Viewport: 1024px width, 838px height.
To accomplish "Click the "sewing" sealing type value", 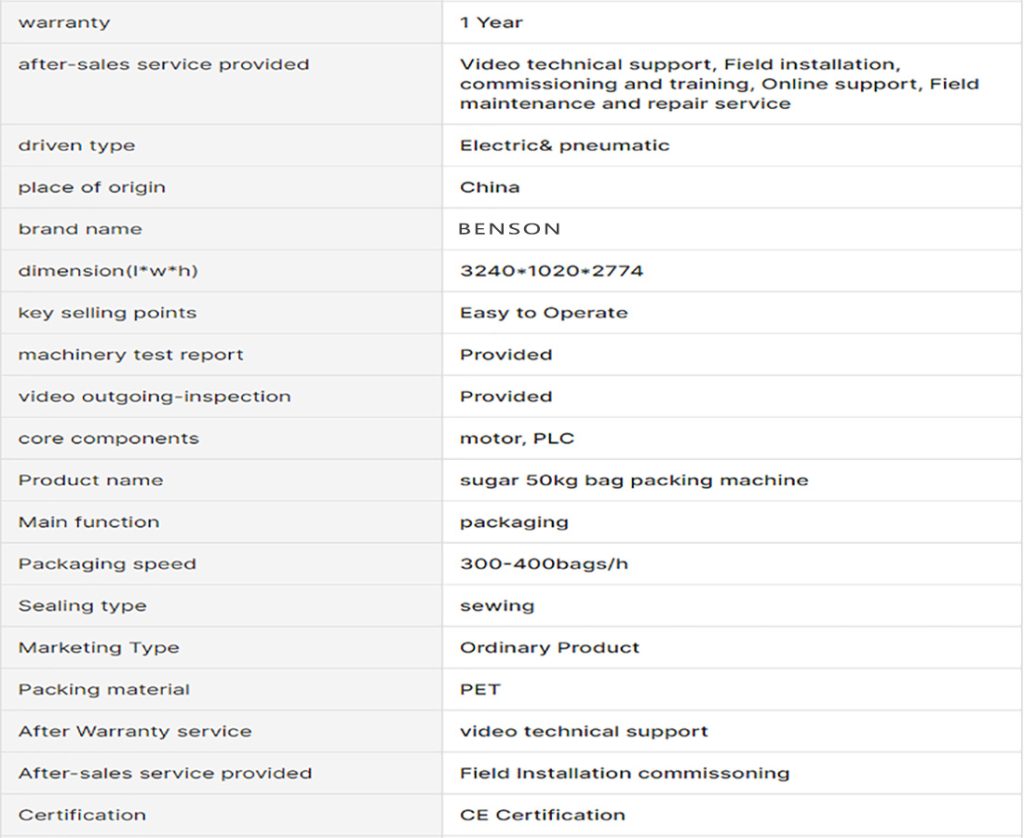I will [497, 606].
